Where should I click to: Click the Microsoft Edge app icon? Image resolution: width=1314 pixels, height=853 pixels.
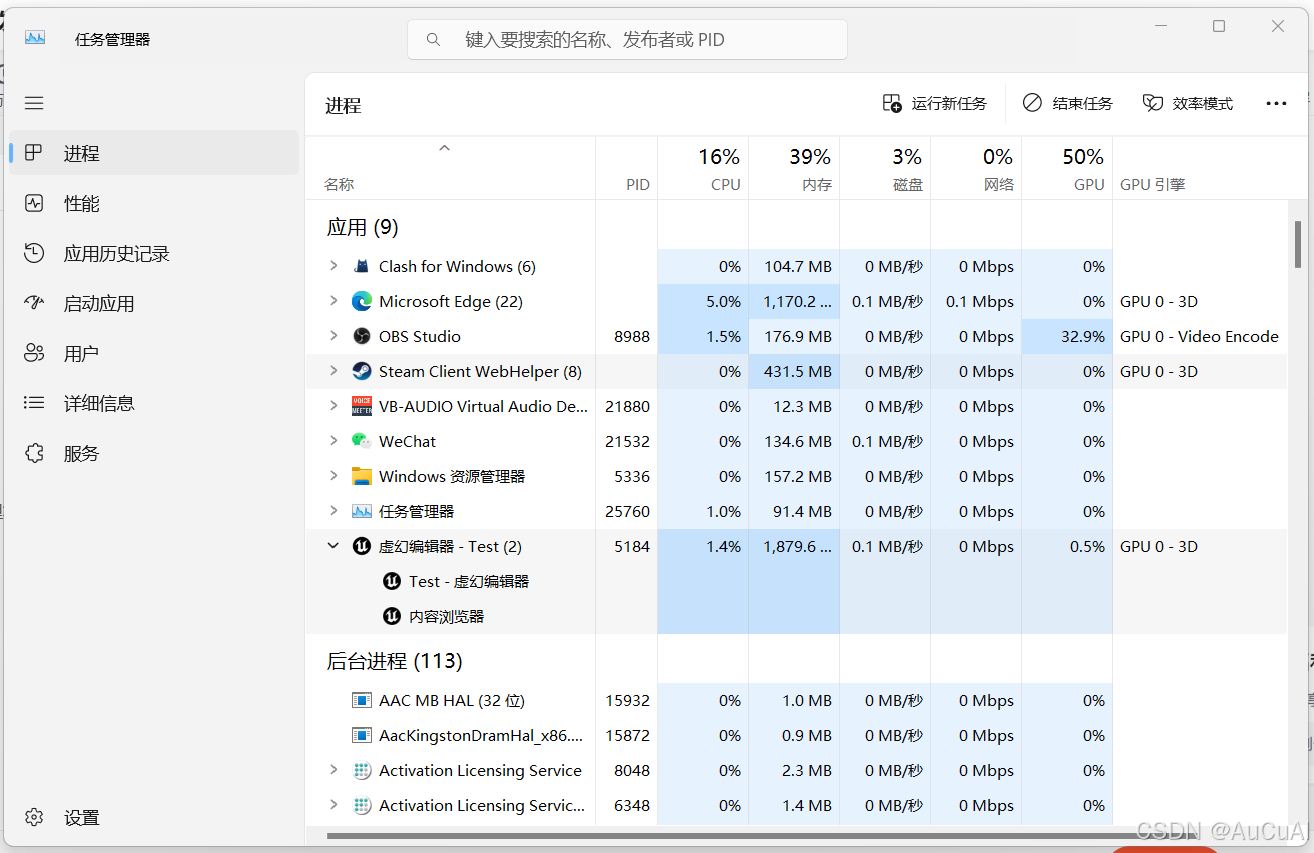[x=362, y=301]
